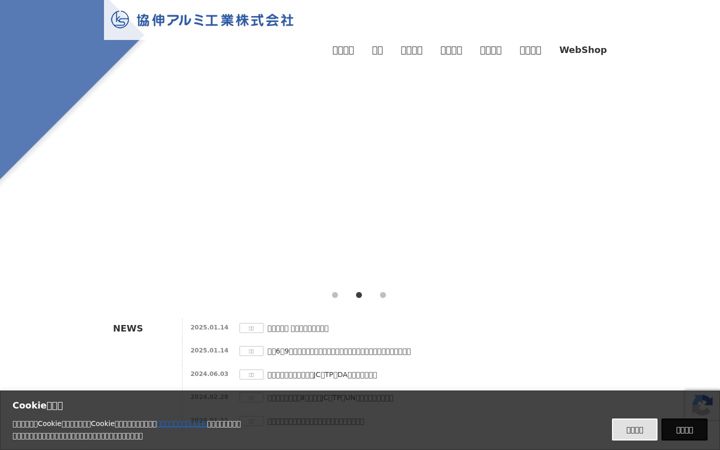
Task: Open the navigation item immediately left of WebShop
Action: pyautogui.click(x=530, y=50)
